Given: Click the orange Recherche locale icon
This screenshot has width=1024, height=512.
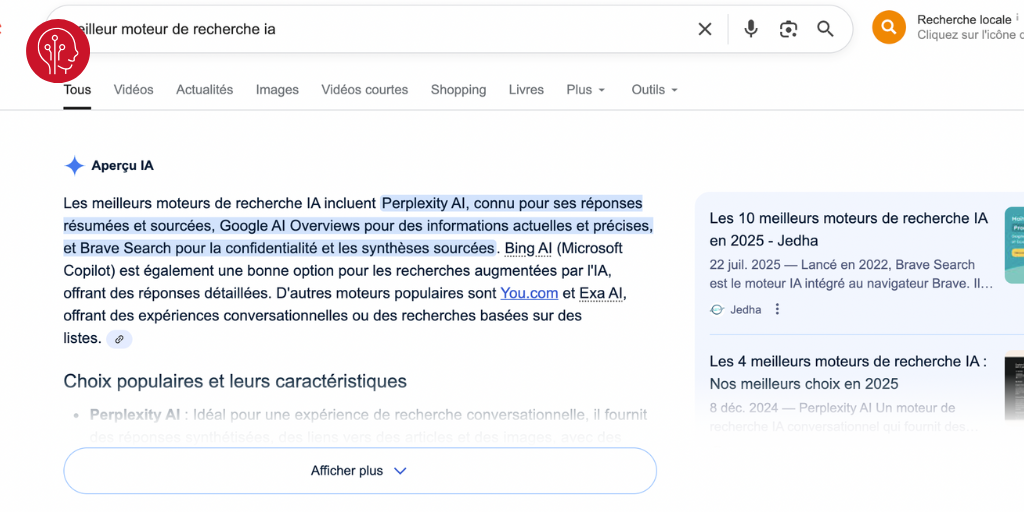Looking at the screenshot, I should coord(888,27).
